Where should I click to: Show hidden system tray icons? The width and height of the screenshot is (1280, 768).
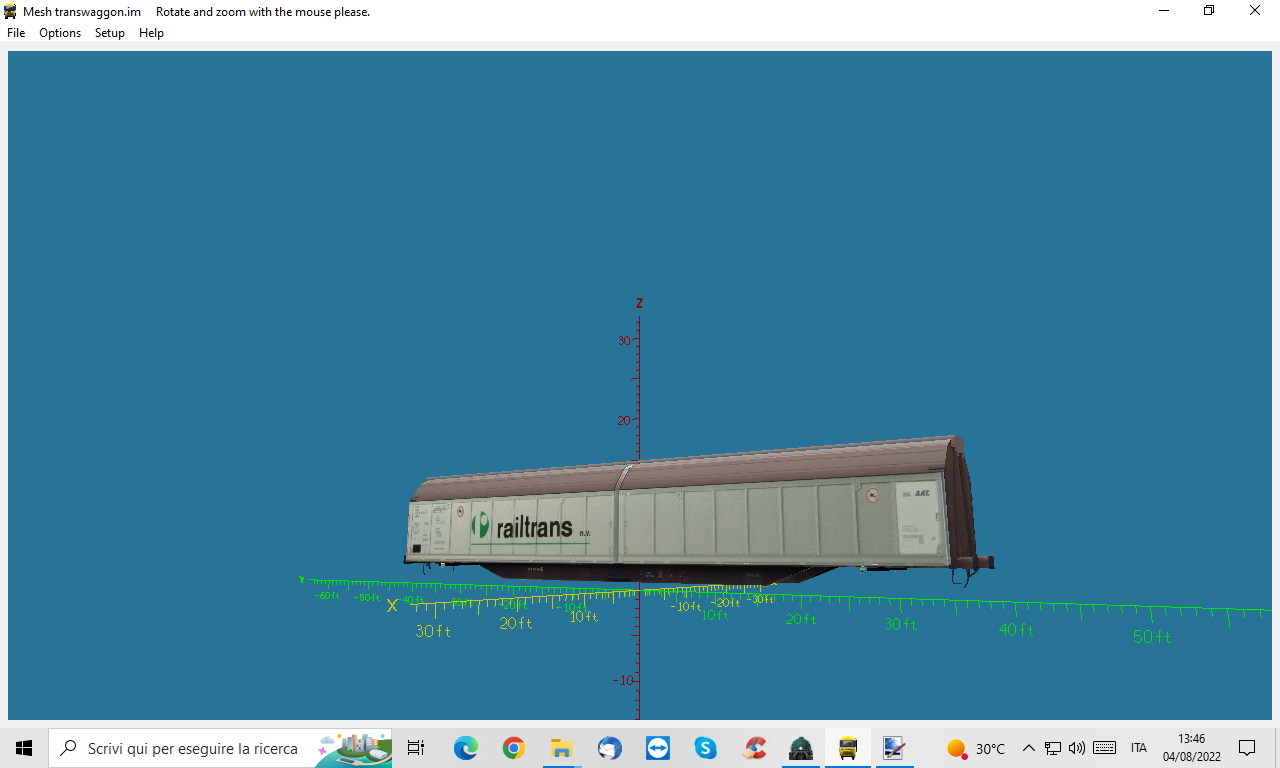tap(1028, 748)
